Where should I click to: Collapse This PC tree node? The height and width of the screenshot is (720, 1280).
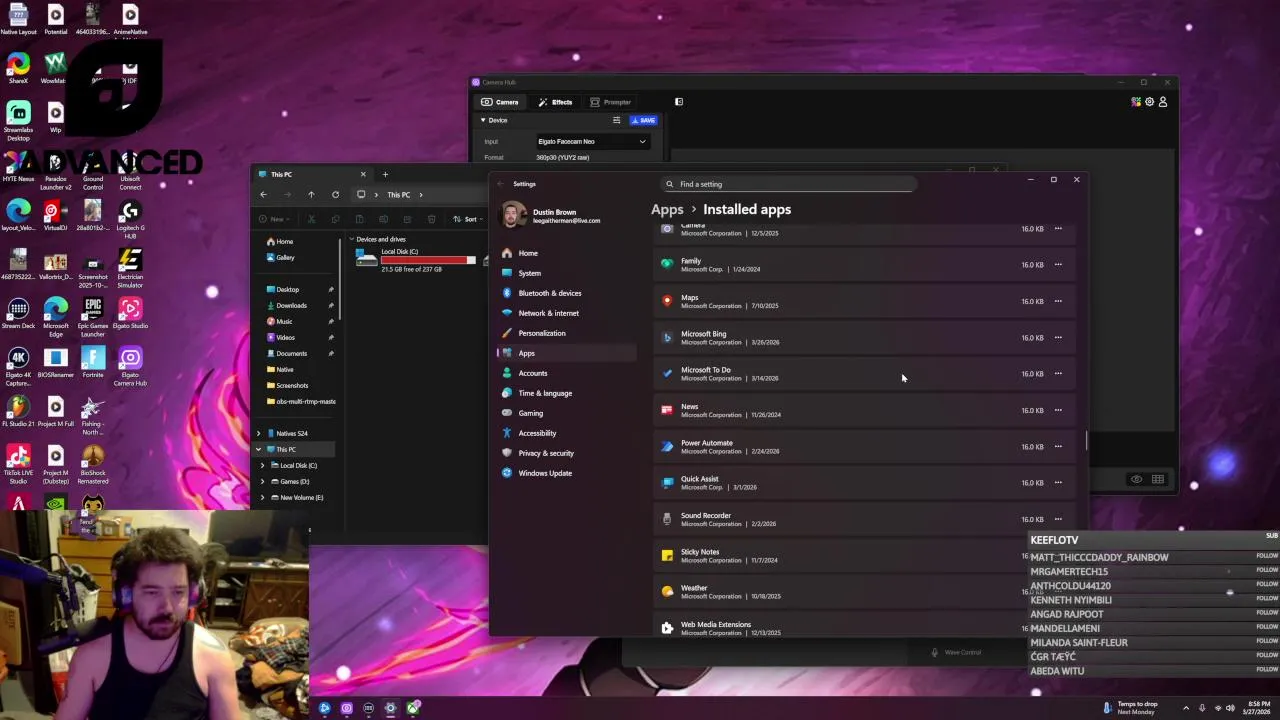click(259, 449)
